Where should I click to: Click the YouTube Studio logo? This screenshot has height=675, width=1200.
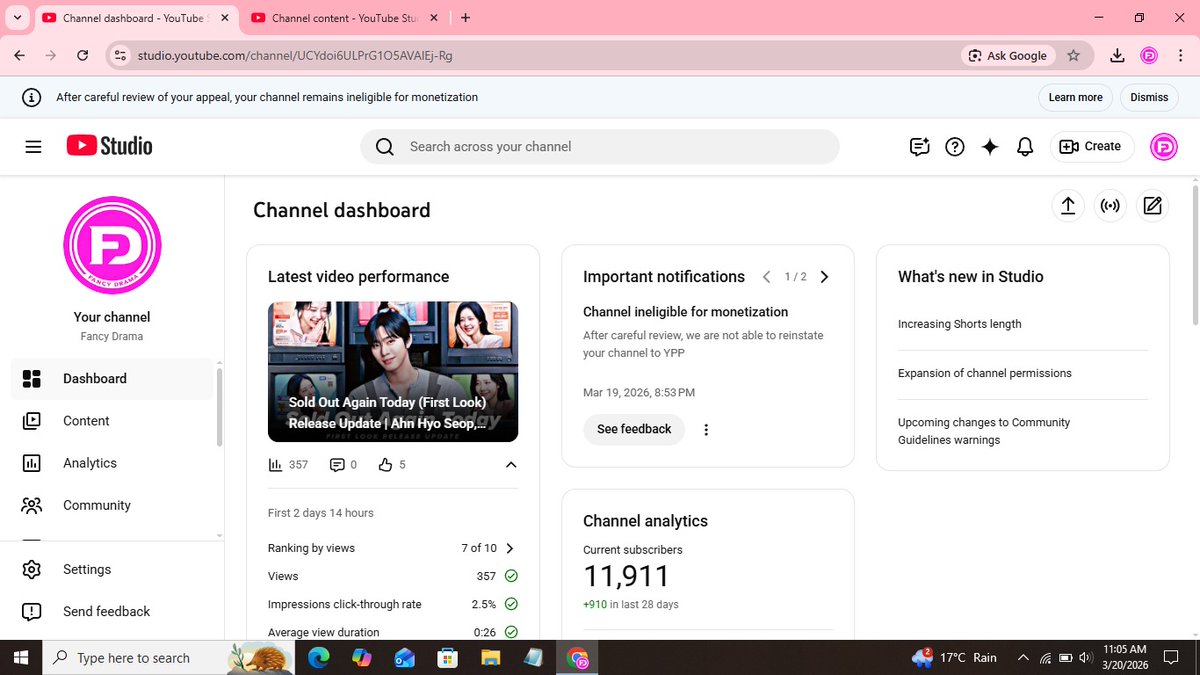click(109, 146)
